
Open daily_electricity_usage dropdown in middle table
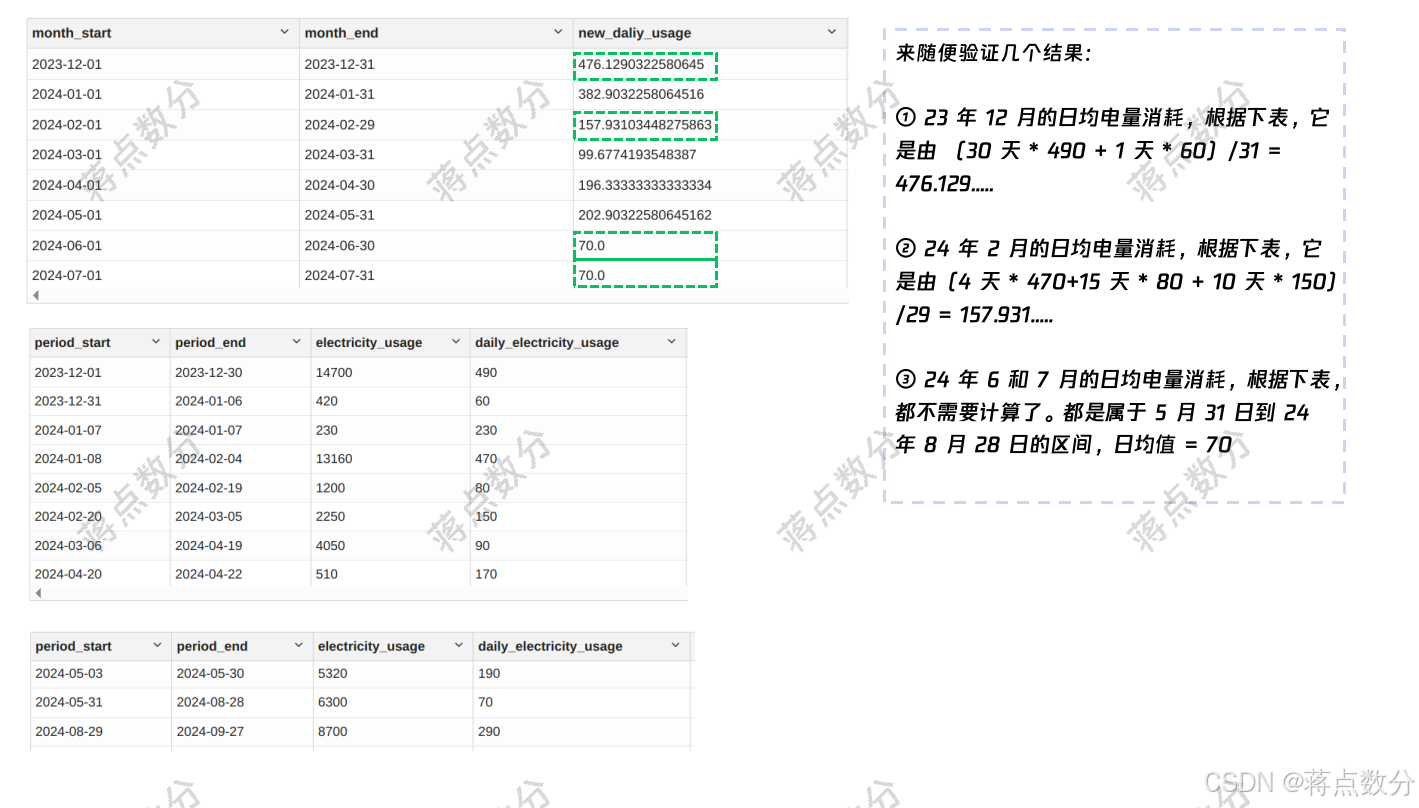672,342
